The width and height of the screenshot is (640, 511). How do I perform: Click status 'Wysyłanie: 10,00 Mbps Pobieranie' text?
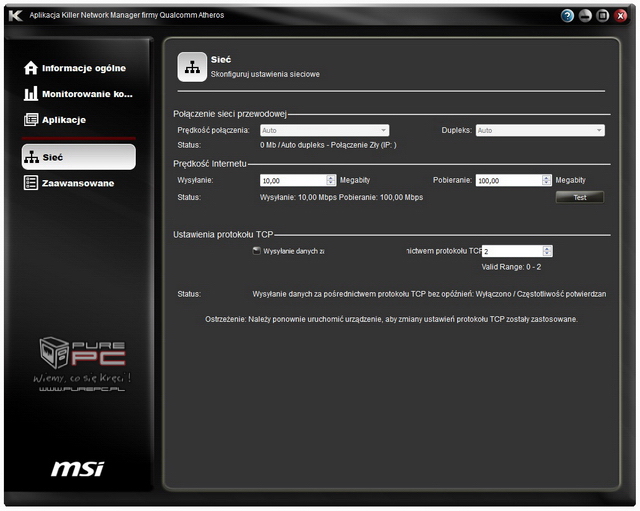point(341,197)
